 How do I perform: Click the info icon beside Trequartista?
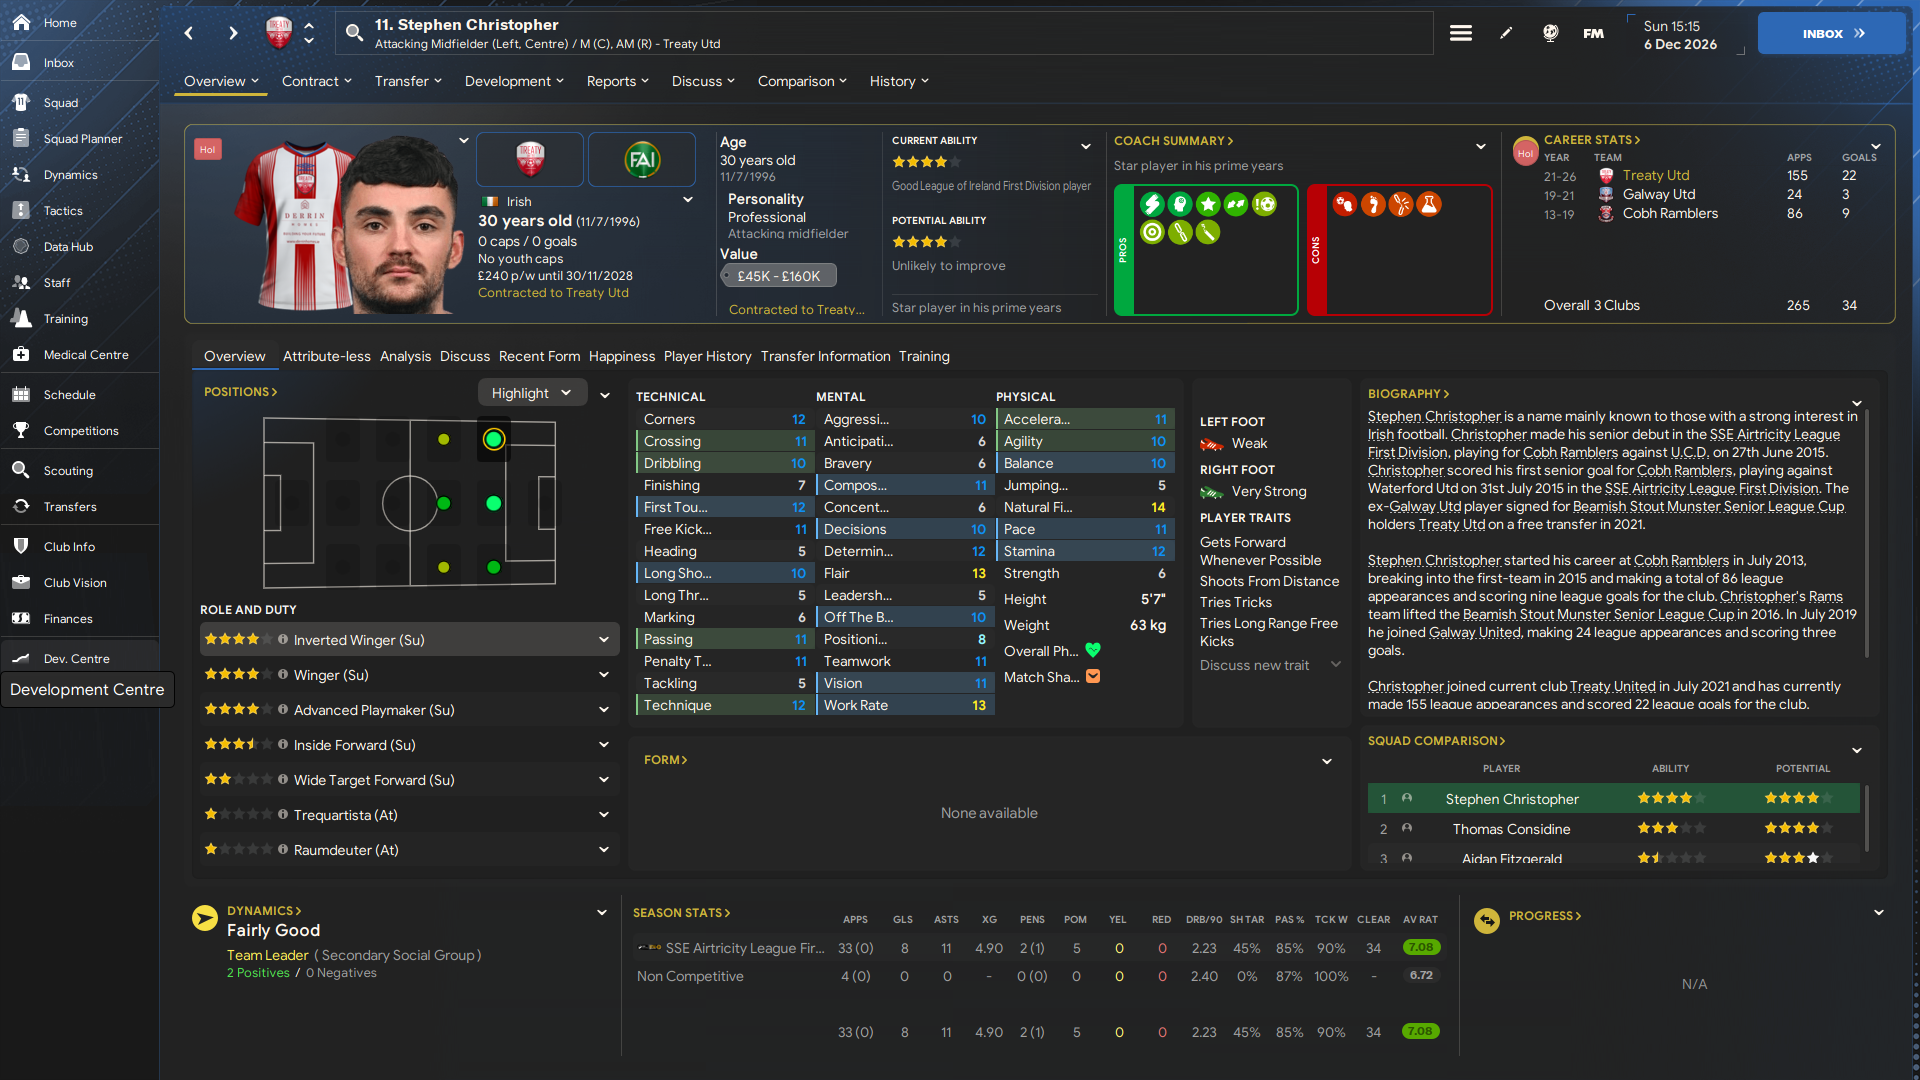click(283, 815)
